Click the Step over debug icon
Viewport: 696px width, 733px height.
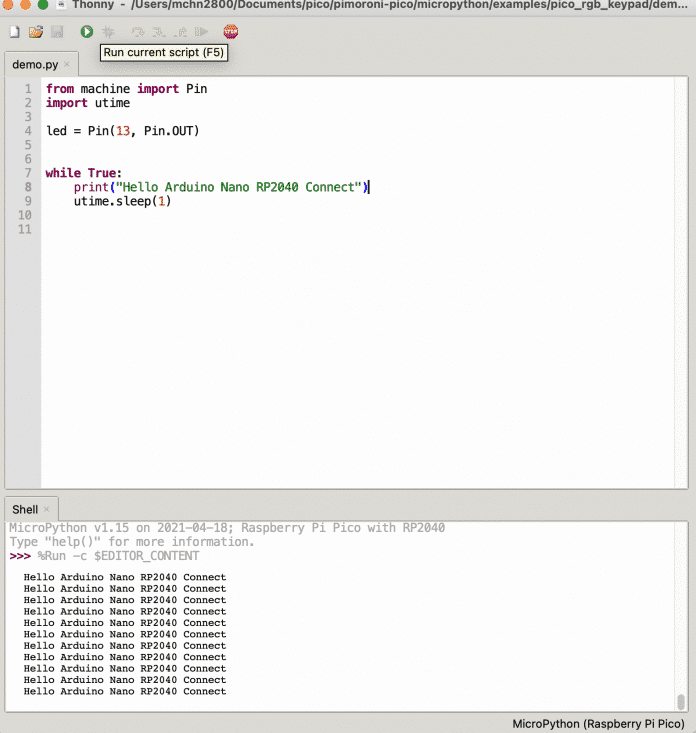137,32
